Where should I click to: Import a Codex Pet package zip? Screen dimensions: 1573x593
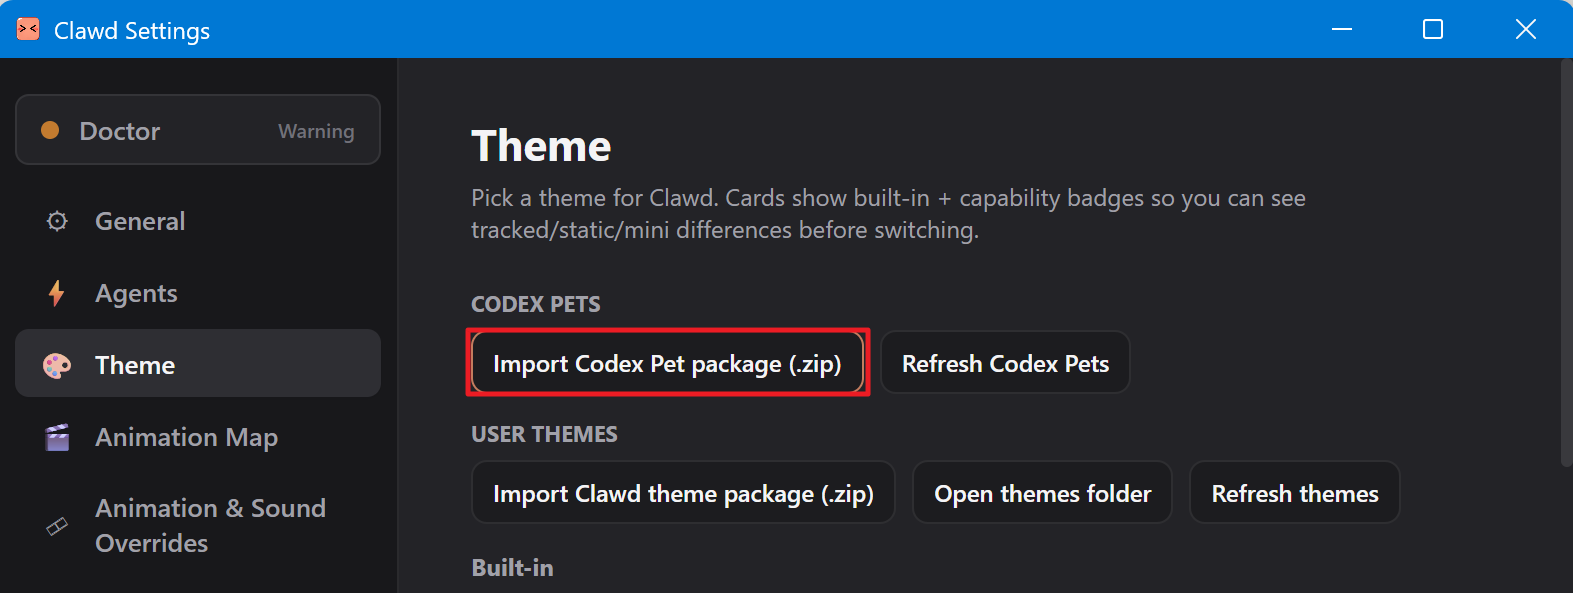click(667, 363)
